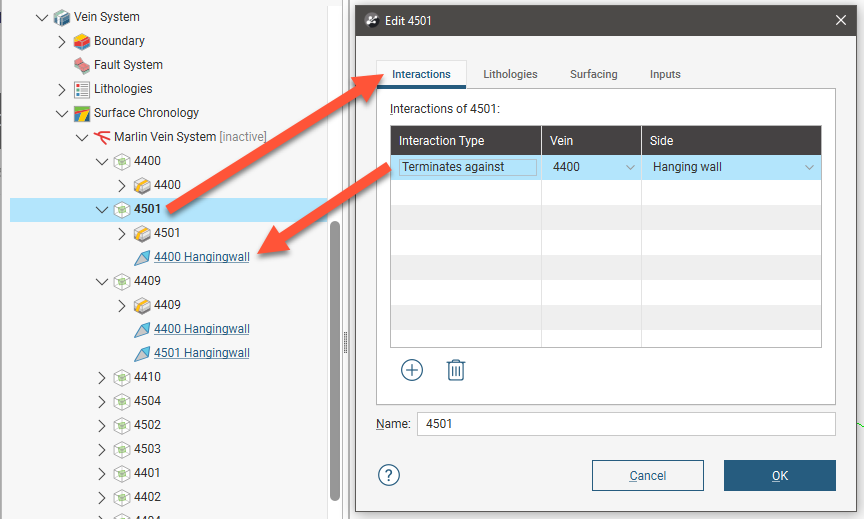Open the 4501 Hangingwall link under 4409
The height and width of the screenshot is (519, 864).
click(x=201, y=353)
